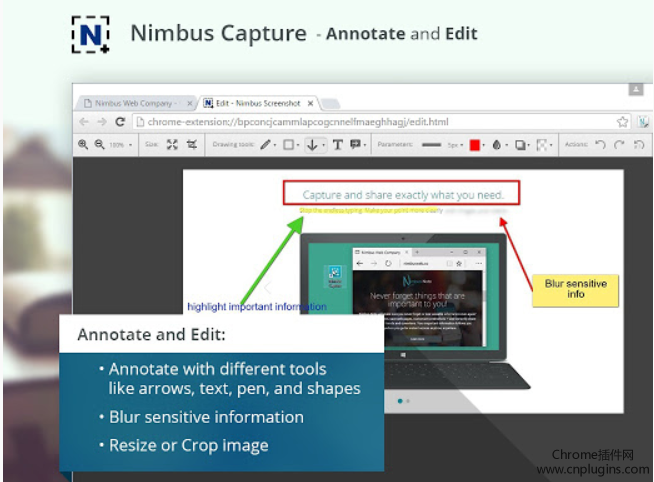This screenshot has height=482, width=654.
Task: Close the Edit - Nimbus Screenshot tab
Action: pyautogui.click(x=310, y=103)
